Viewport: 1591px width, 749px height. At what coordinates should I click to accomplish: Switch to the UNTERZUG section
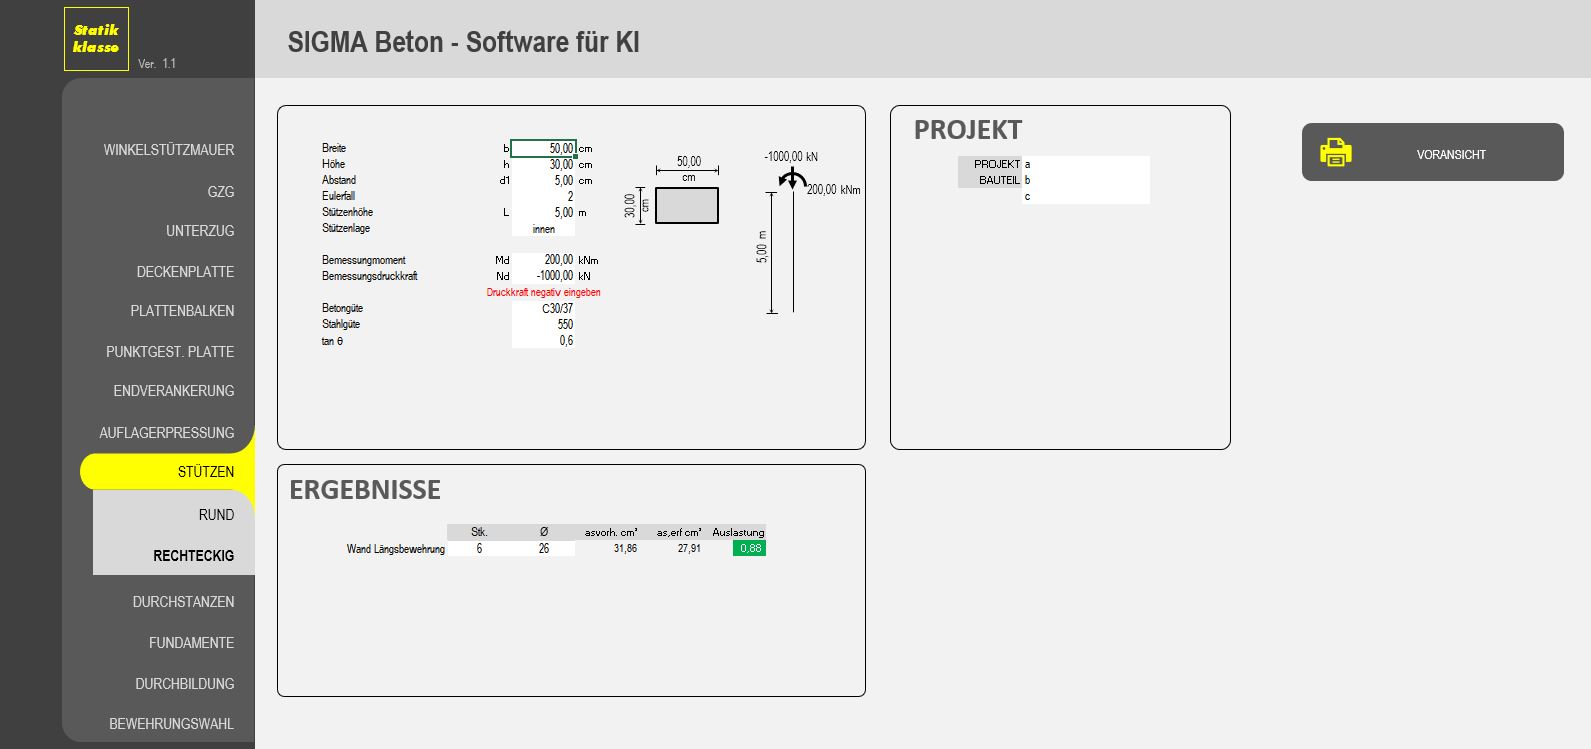point(199,231)
